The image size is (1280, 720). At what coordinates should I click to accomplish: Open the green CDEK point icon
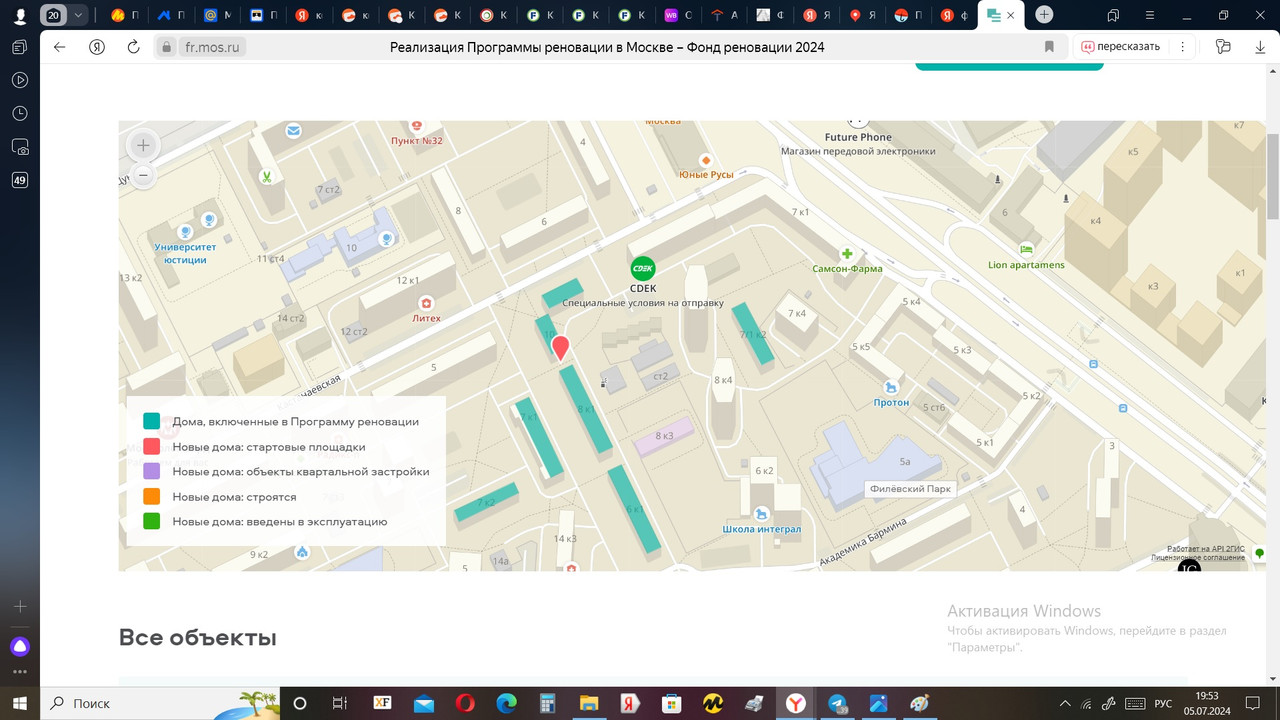tap(643, 269)
